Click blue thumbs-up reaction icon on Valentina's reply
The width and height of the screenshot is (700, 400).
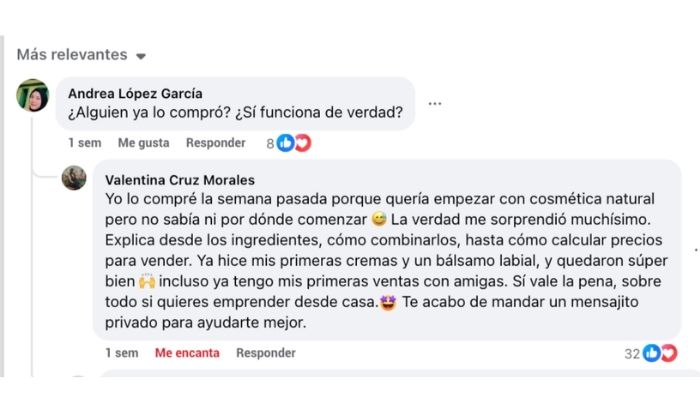coord(652,353)
